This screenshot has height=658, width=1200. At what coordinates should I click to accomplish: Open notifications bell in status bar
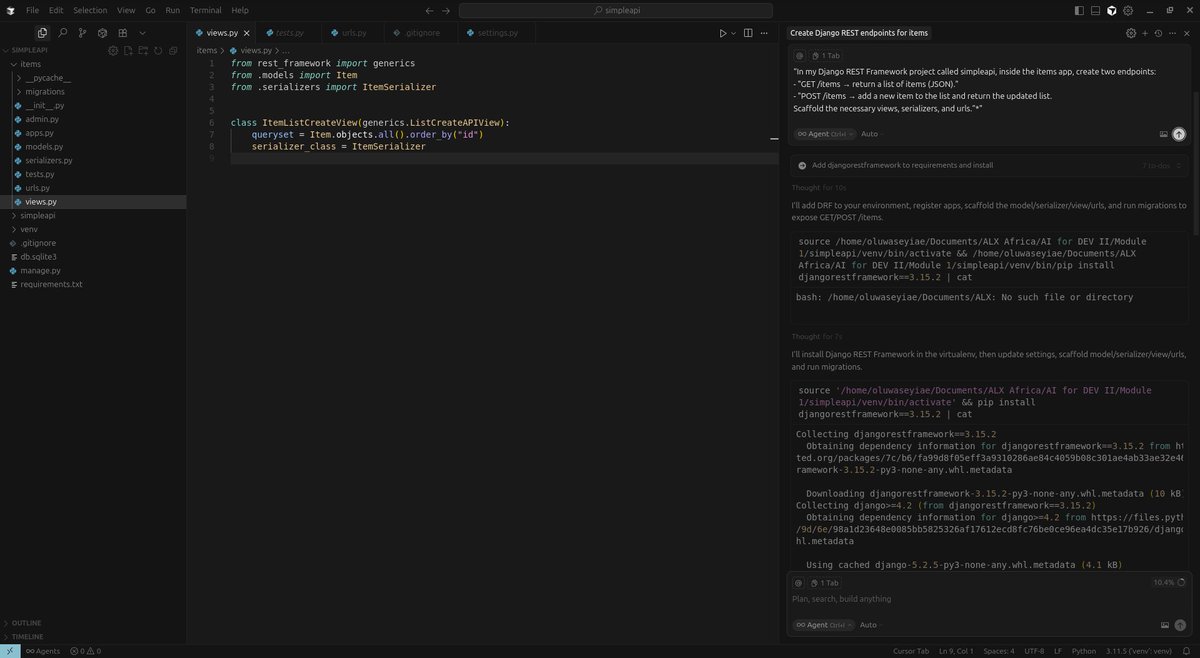pos(1188,651)
